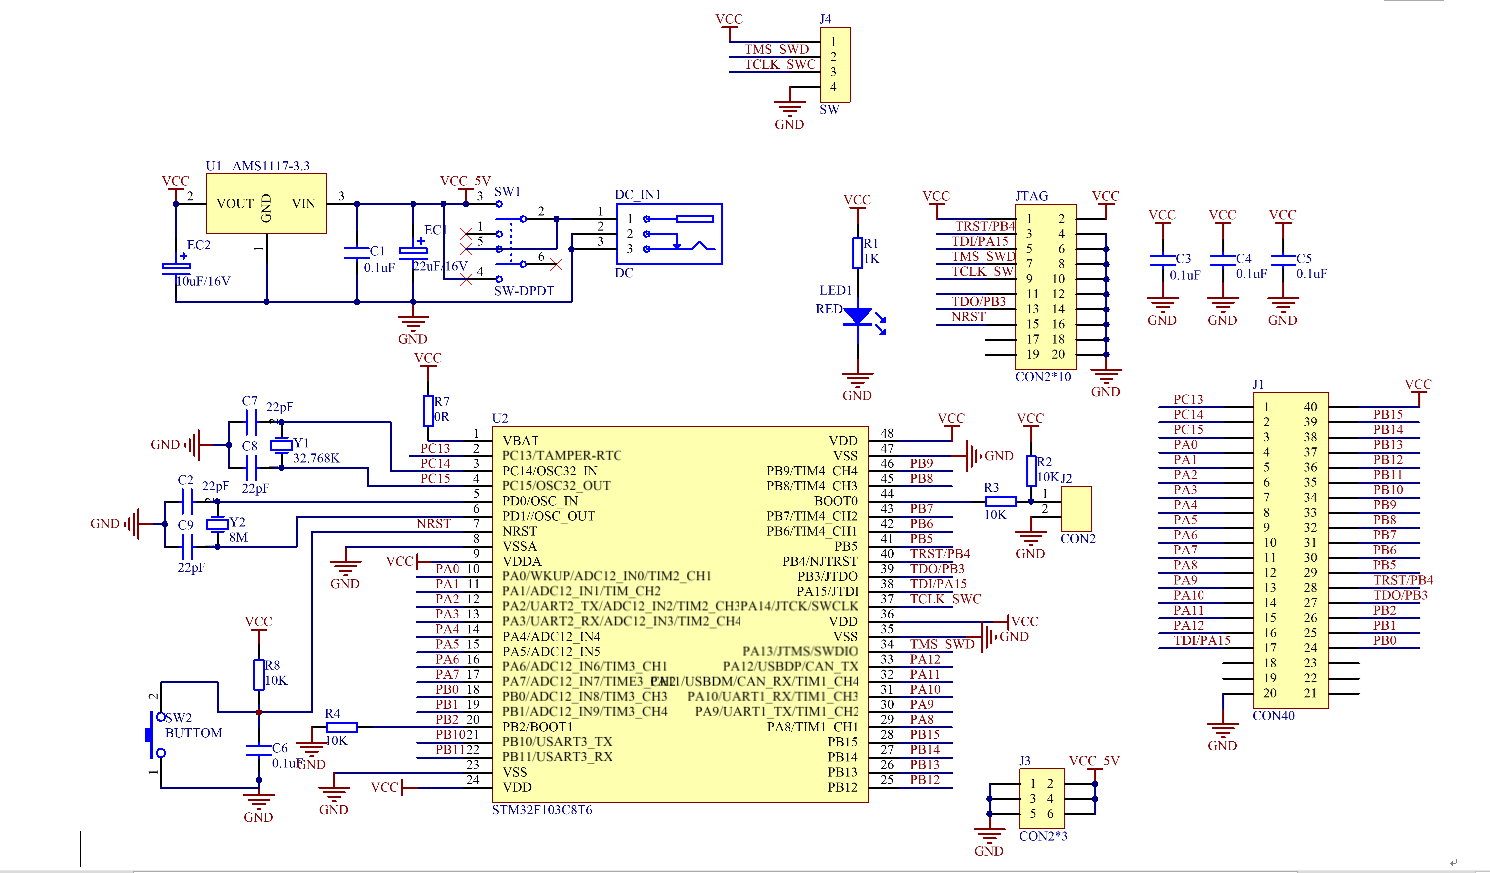Select the U1 AMS1117-3.3 regulator body
This screenshot has height=873, width=1490.
(x=266, y=203)
